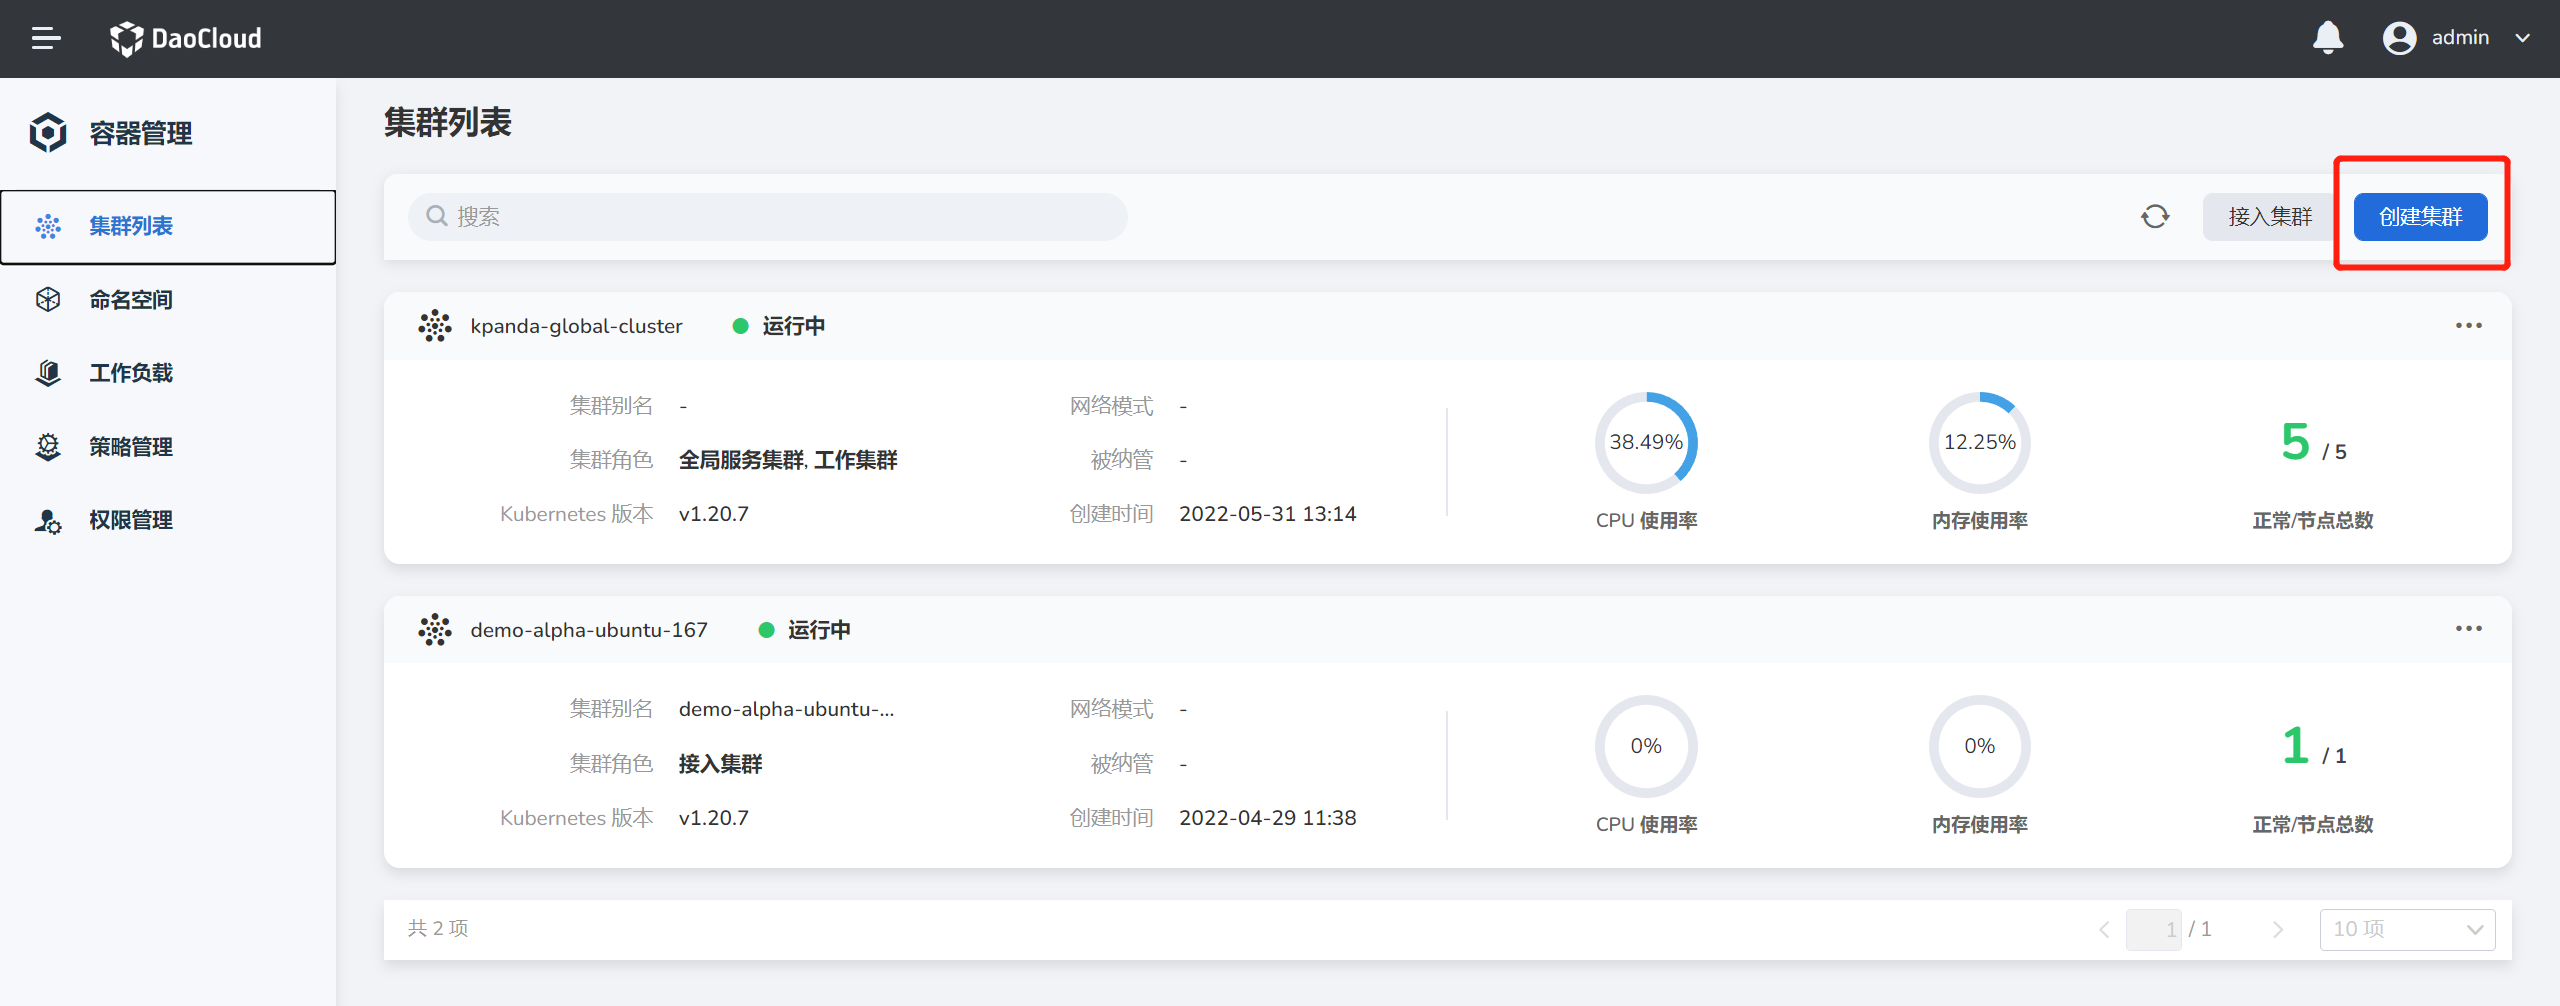Click the 1 / 1 node count
Image resolution: width=2560 pixels, height=1006 pixels.
(2313, 747)
